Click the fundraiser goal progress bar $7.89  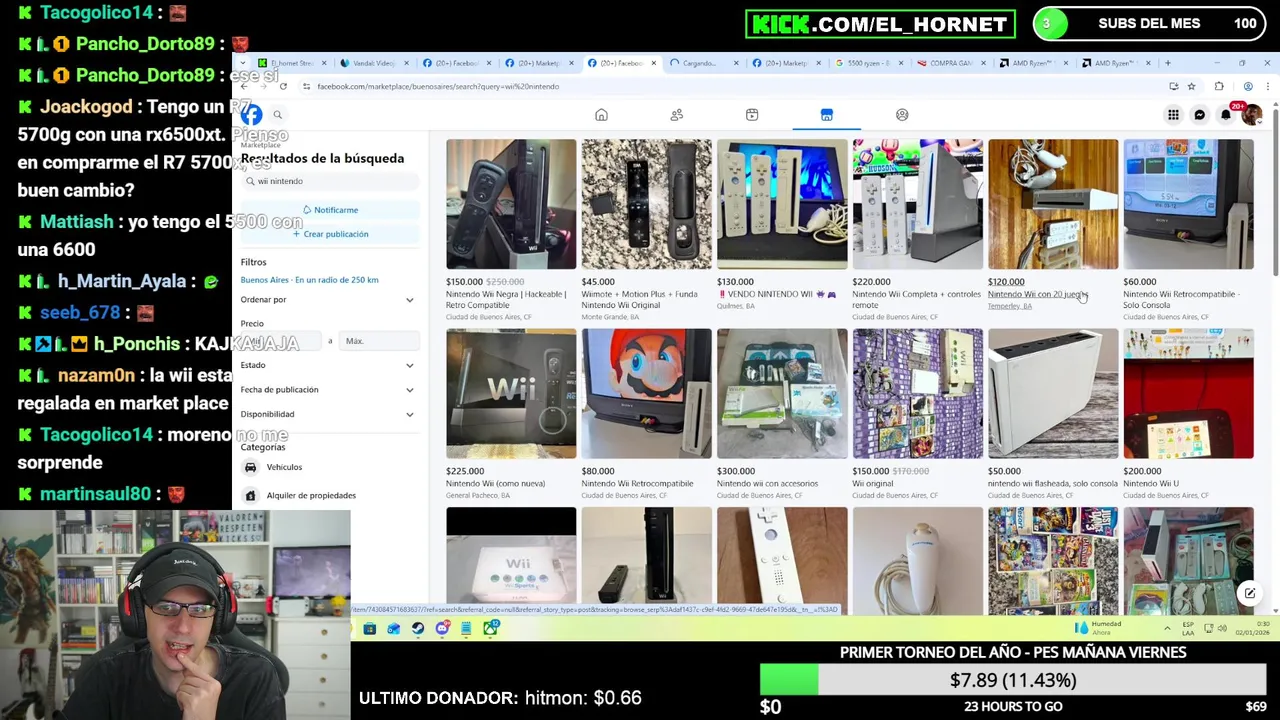tap(1013, 680)
